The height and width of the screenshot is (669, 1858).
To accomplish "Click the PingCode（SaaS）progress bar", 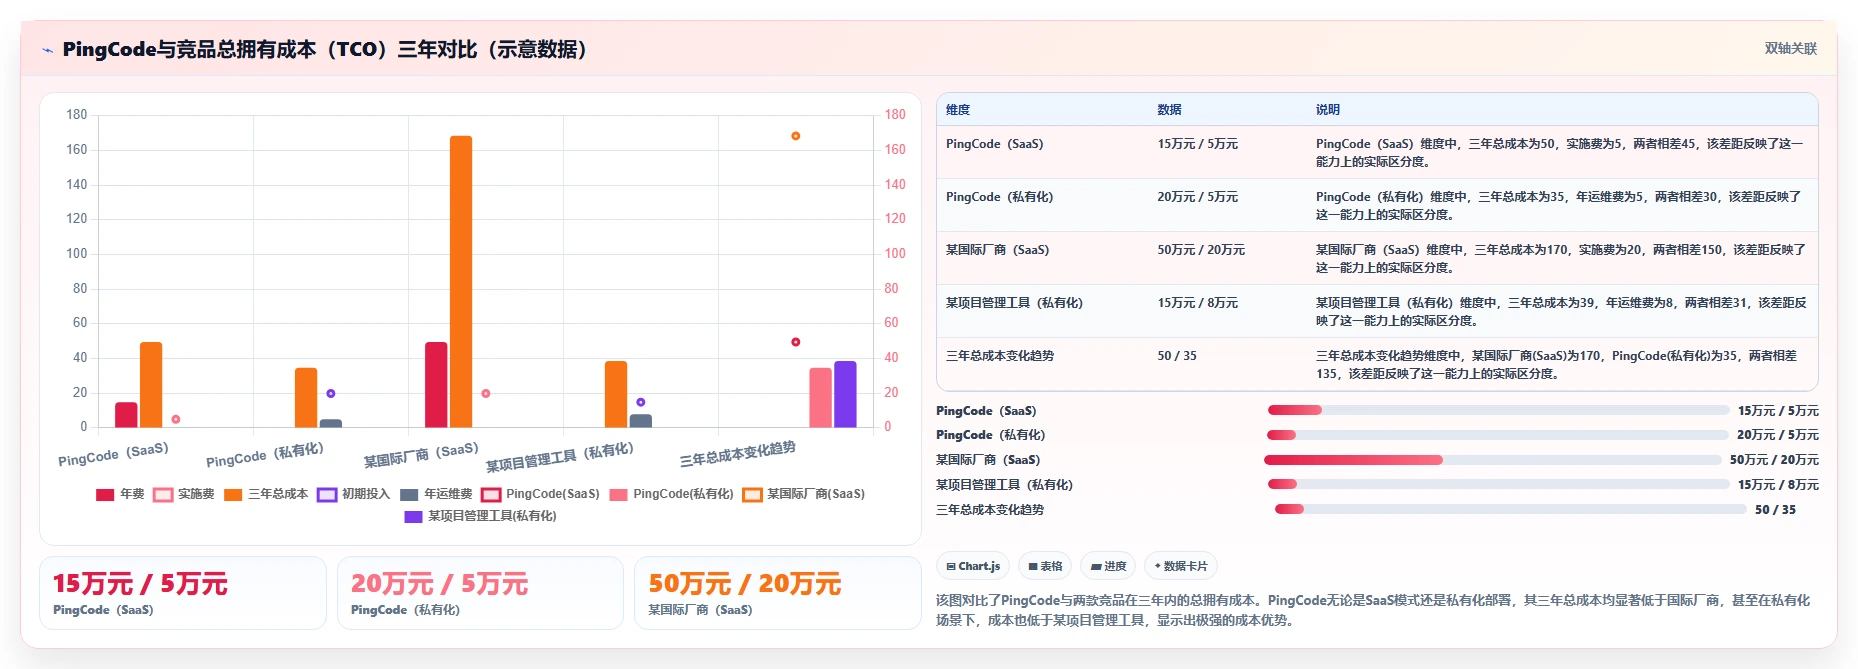I will click(x=1498, y=410).
